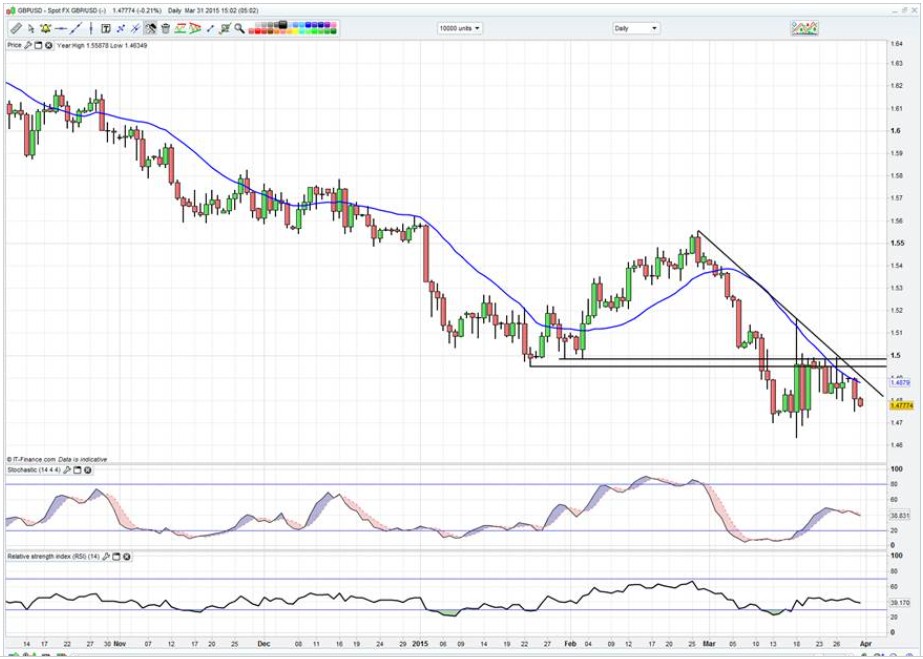Open the Daily timeframe dropdown
This screenshot has width=923, height=659.
636,28
